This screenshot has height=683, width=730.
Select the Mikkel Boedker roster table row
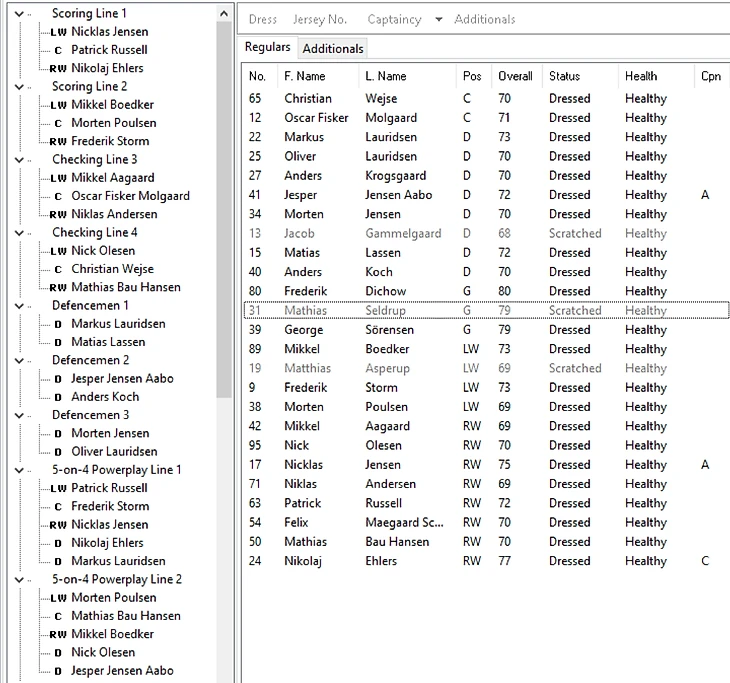486,349
